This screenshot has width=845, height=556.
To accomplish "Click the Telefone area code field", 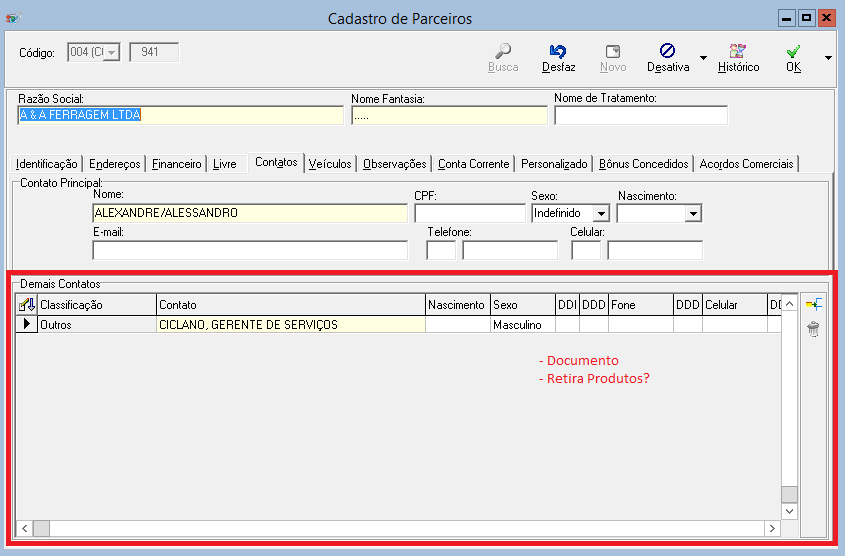I will point(441,251).
